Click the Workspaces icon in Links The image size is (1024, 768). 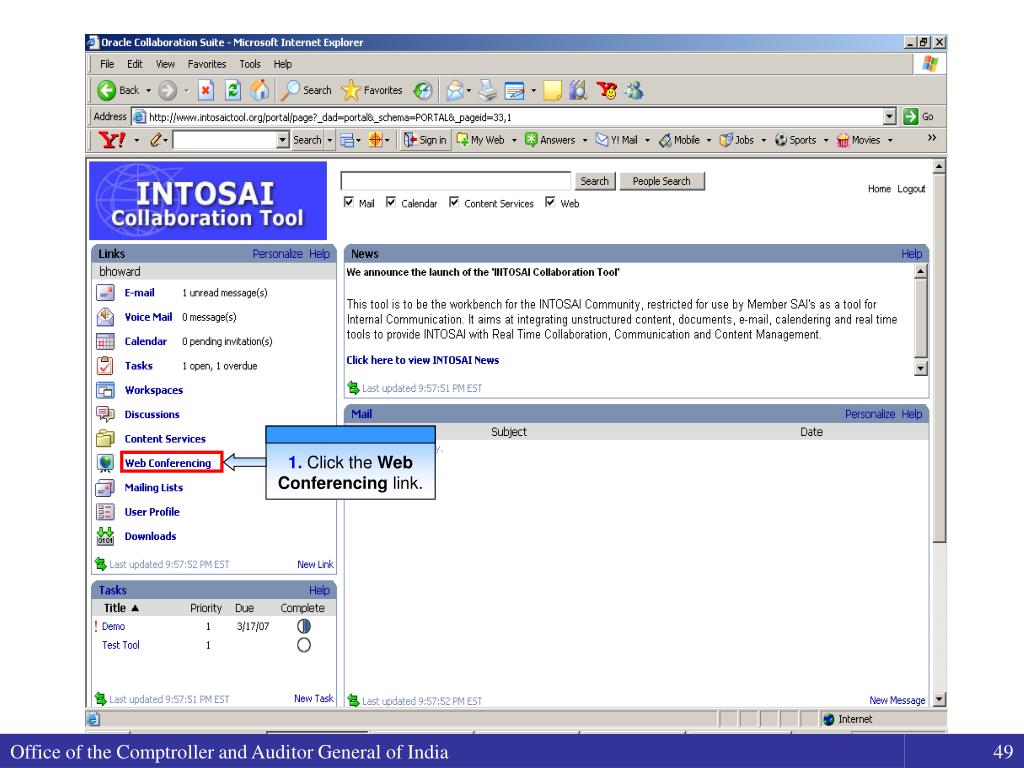pyautogui.click(x=105, y=390)
